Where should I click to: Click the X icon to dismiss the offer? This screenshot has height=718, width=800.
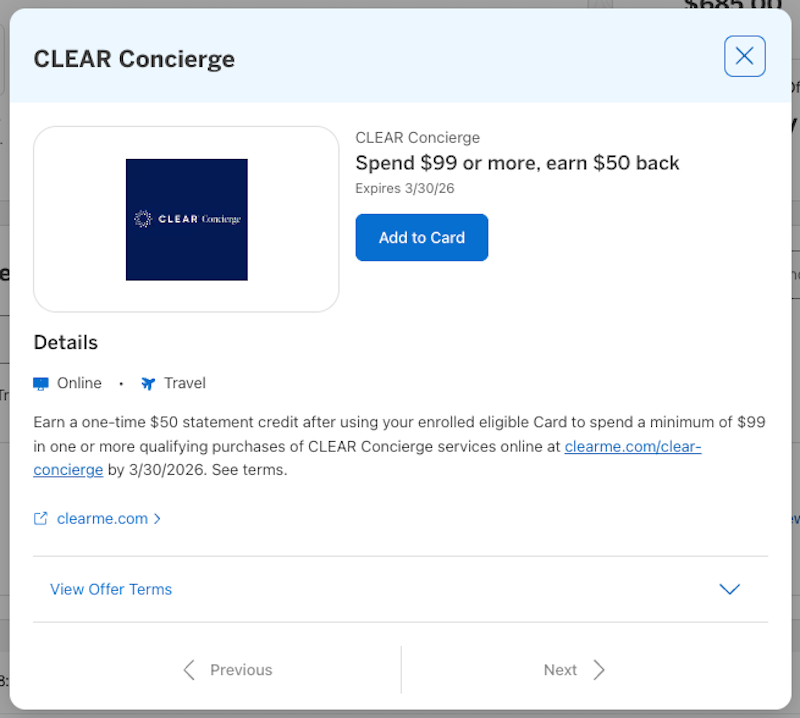coord(744,56)
